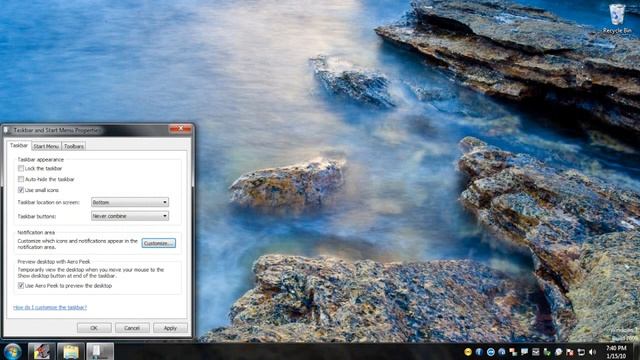
Task: Click the Apply button
Action: coord(170,328)
